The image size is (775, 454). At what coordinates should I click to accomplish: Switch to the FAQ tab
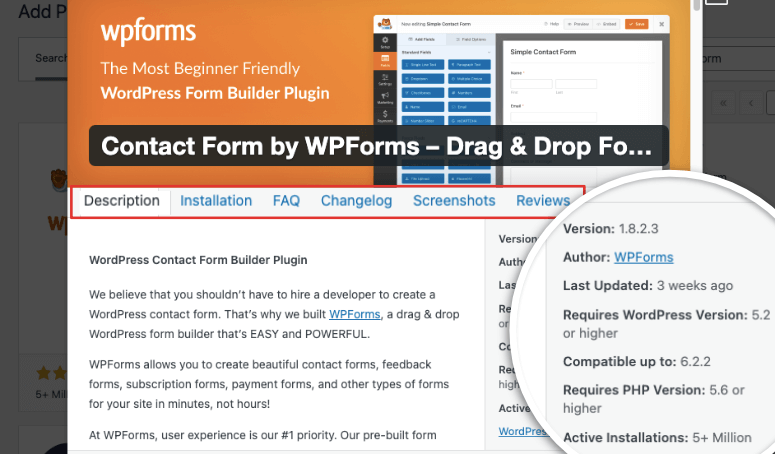pyautogui.click(x=286, y=201)
